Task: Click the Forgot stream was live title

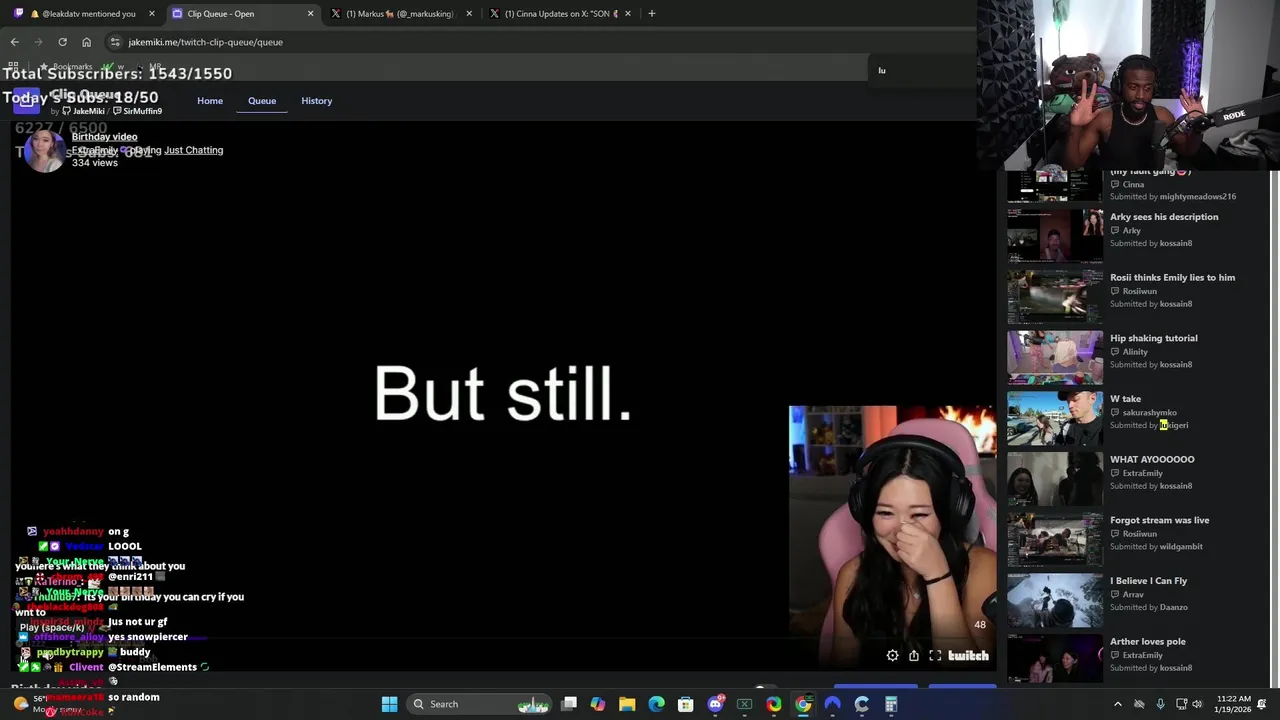Action: [1159, 520]
